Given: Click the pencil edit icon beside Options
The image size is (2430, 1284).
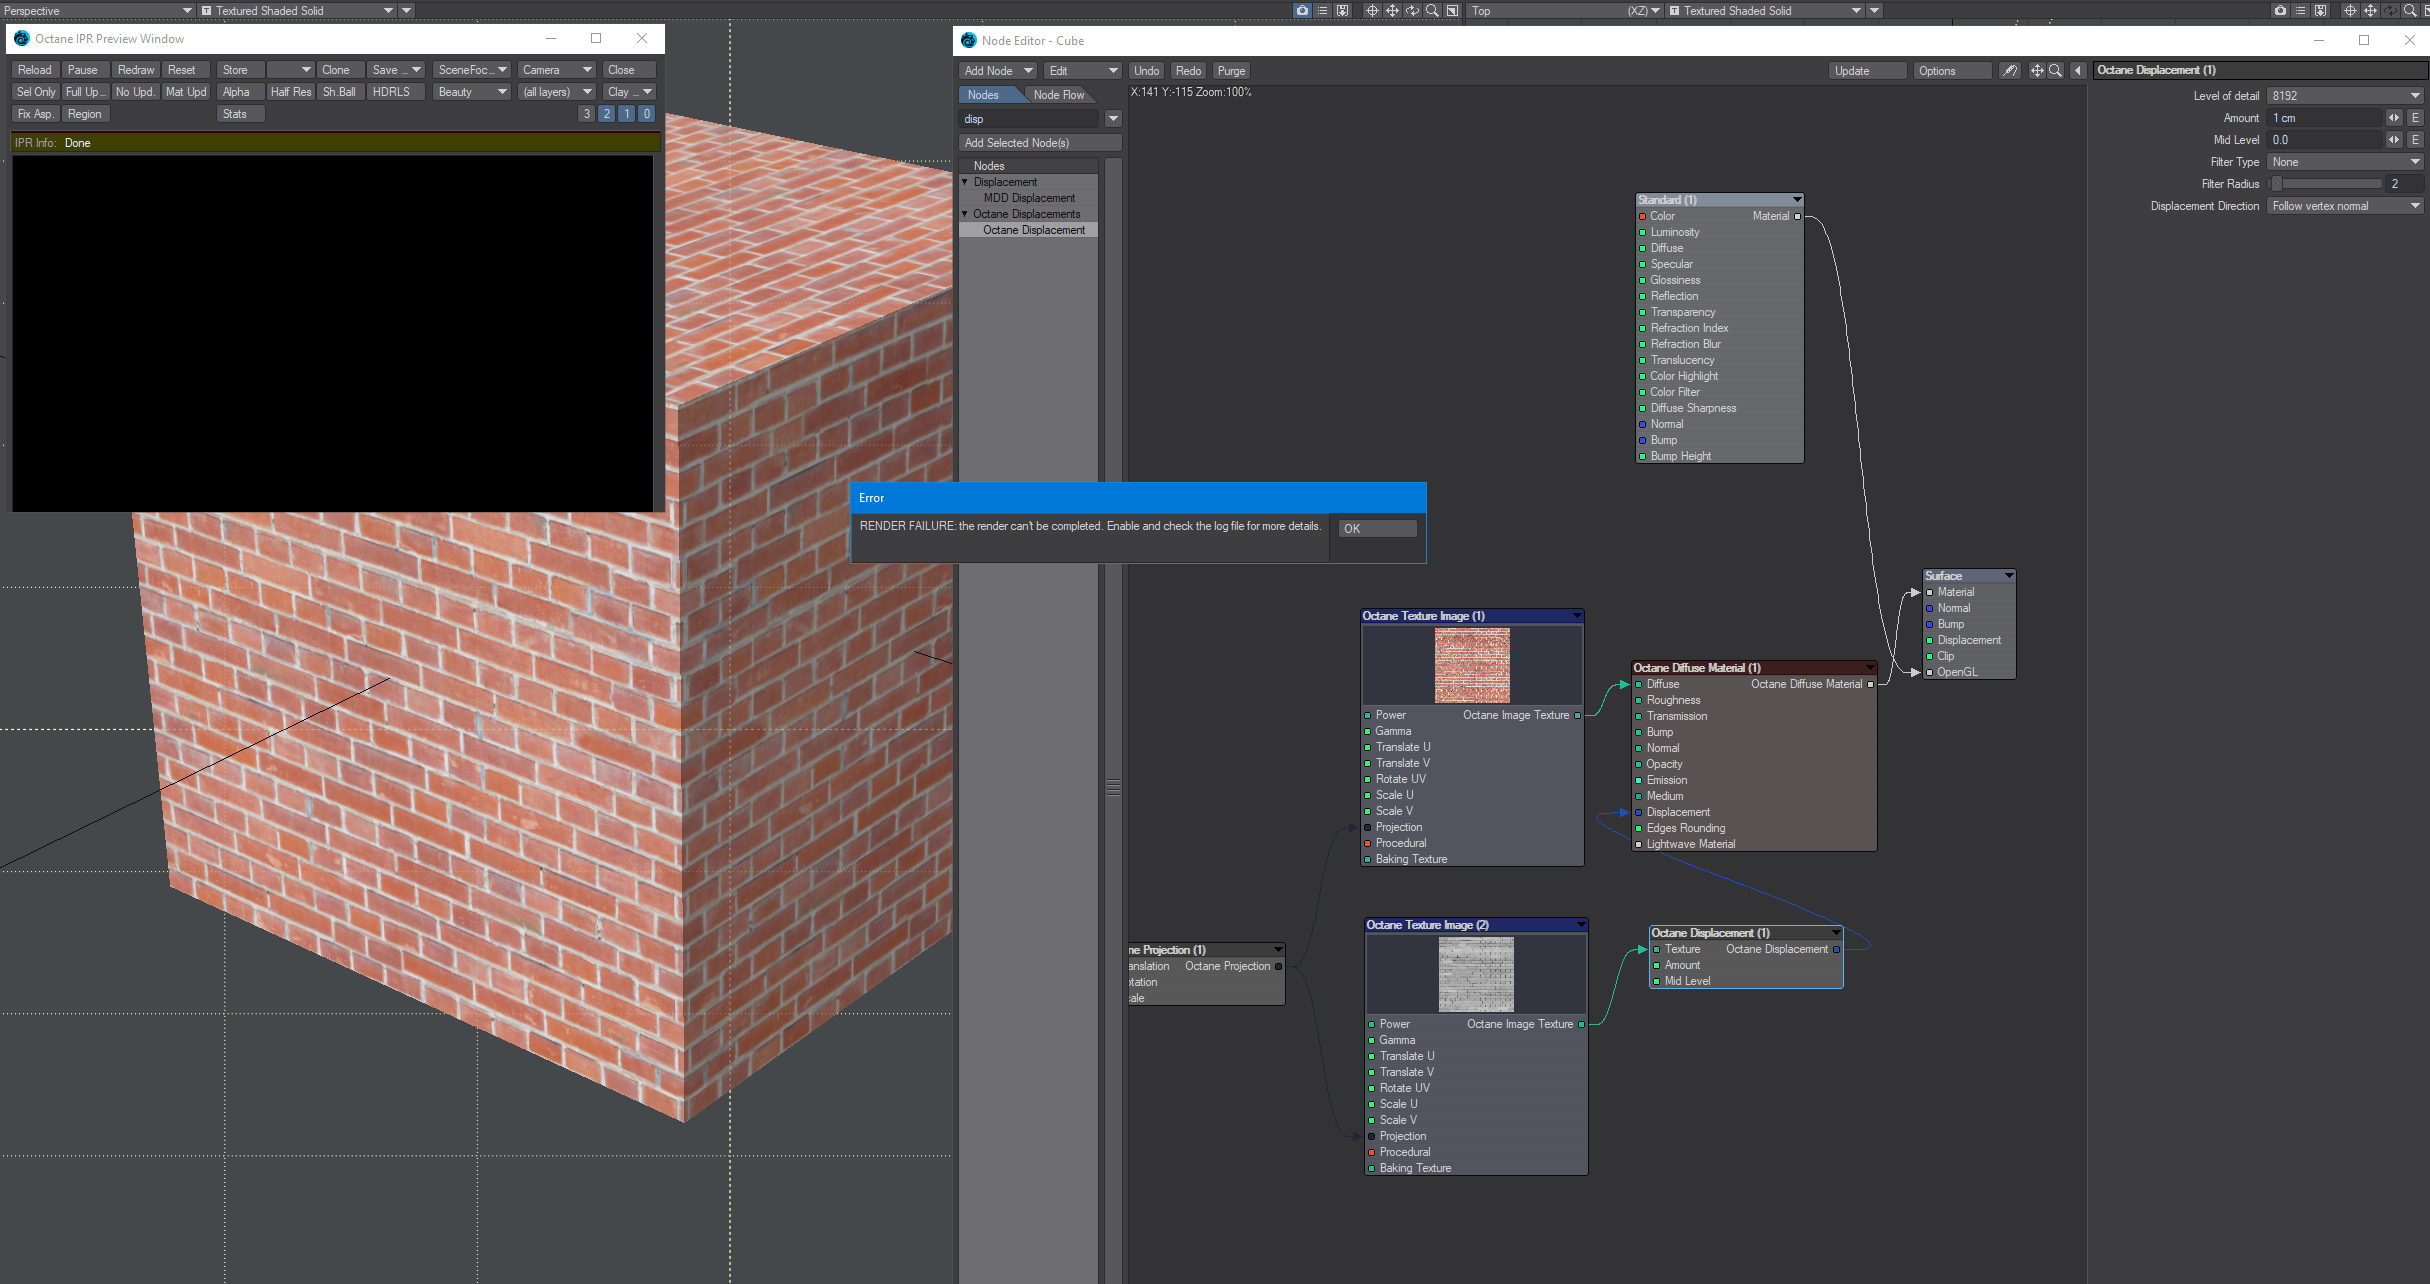Looking at the screenshot, I should (x=2009, y=71).
